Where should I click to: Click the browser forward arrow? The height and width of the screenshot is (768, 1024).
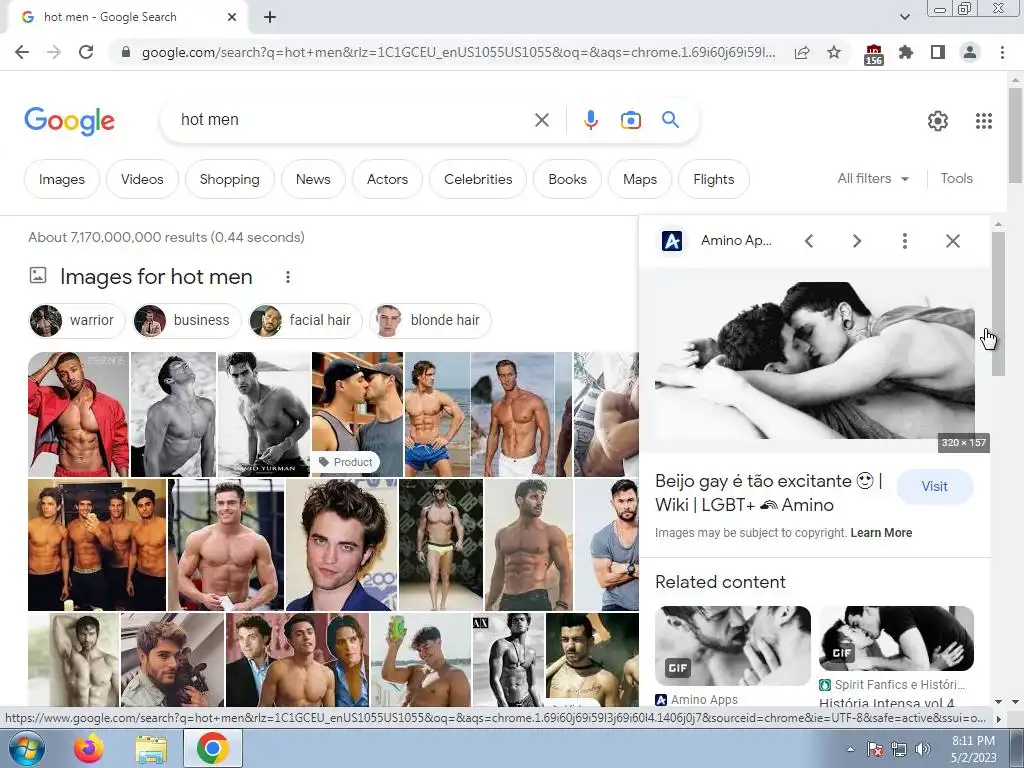[54, 52]
